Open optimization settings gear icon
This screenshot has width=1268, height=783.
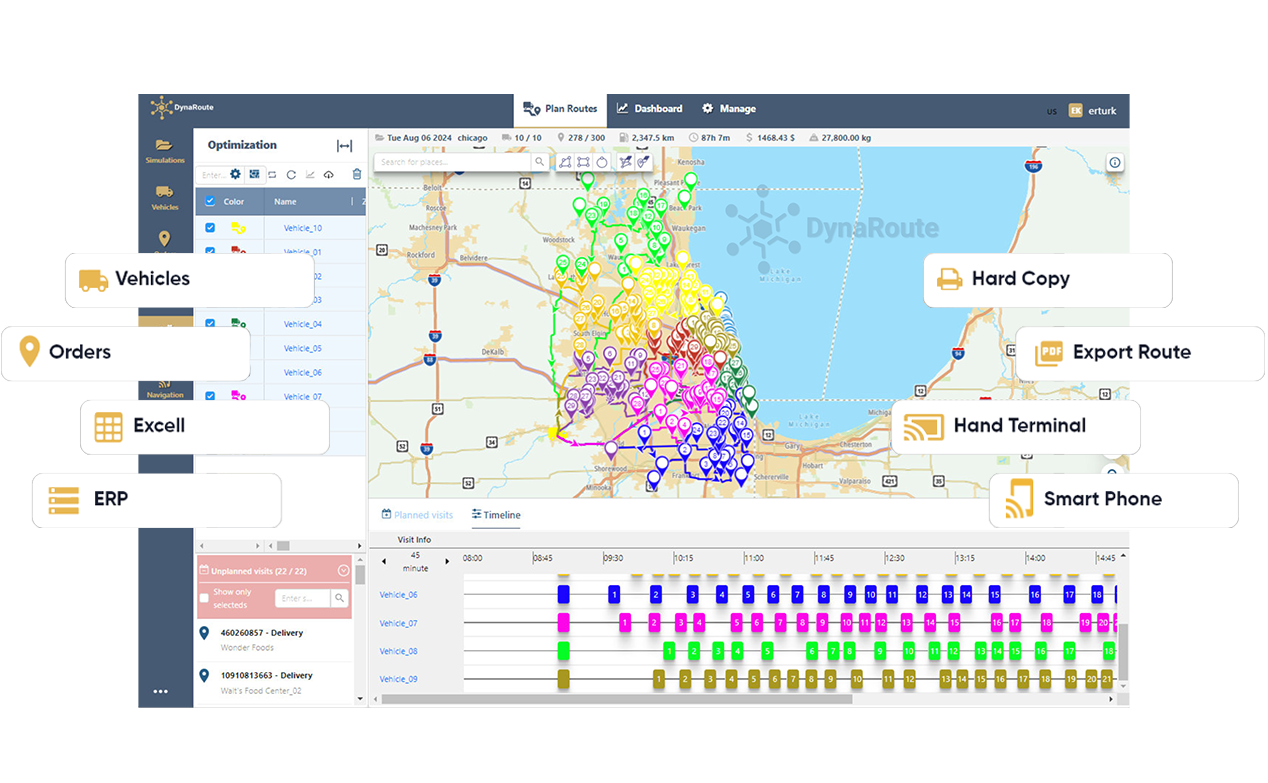[x=236, y=174]
